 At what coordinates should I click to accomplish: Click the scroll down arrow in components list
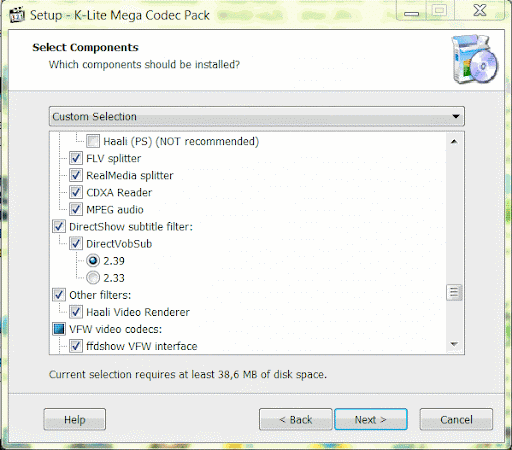(x=454, y=344)
